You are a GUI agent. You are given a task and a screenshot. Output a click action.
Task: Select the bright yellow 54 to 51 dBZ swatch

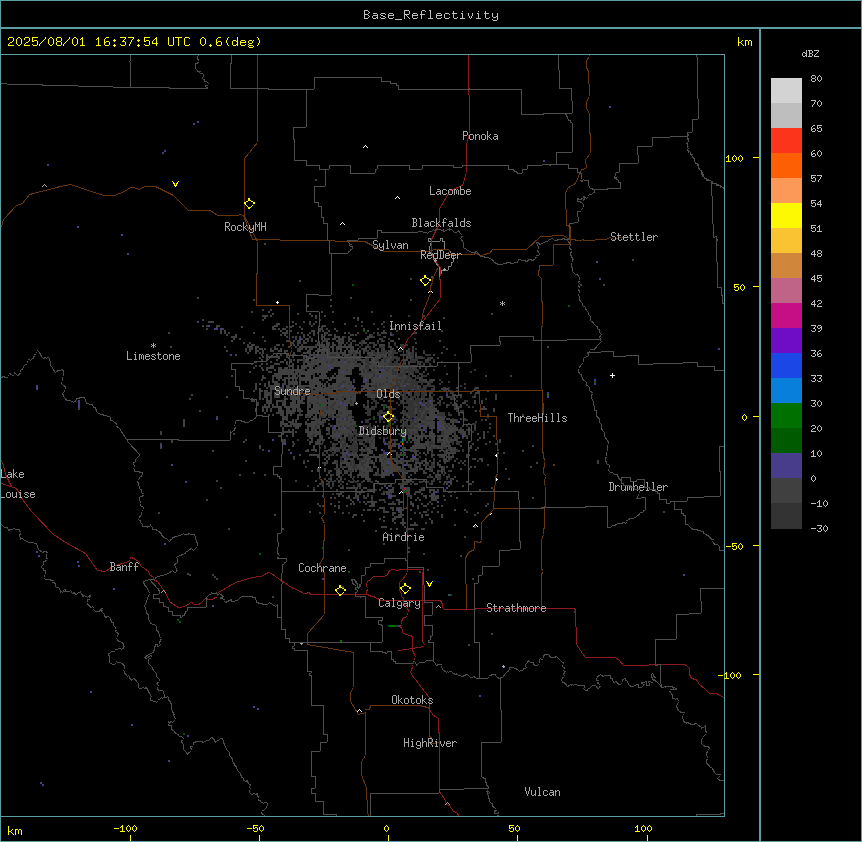point(786,215)
